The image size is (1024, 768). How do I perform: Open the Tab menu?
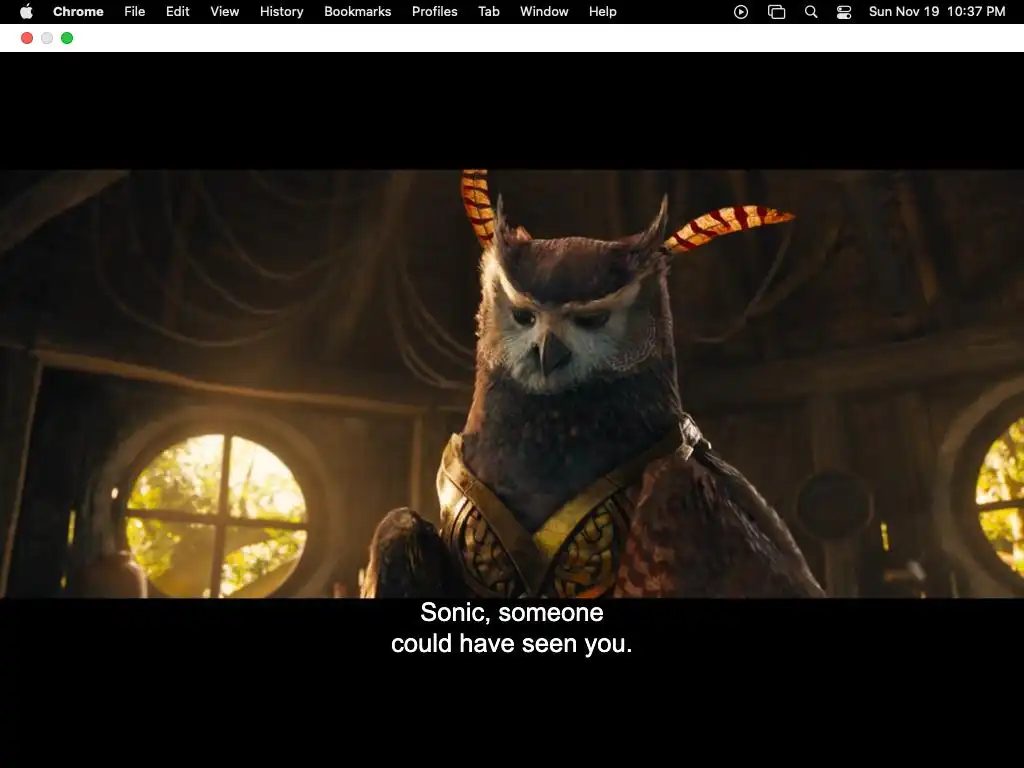coord(488,12)
